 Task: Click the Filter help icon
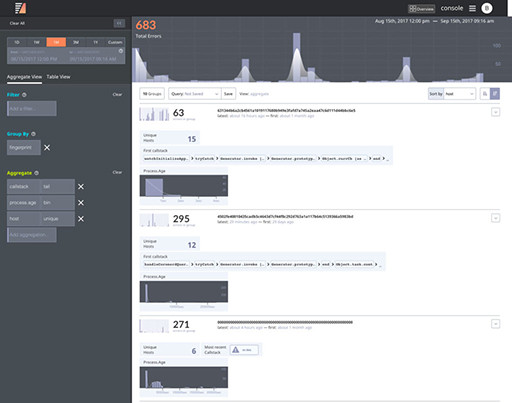pos(24,95)
